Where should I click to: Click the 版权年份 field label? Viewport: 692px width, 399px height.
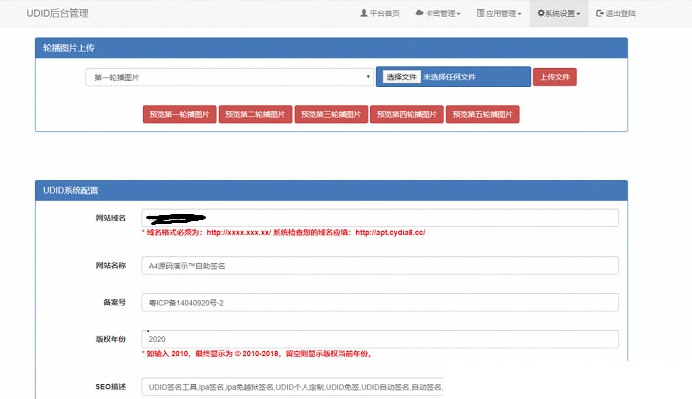coord(111,339)
